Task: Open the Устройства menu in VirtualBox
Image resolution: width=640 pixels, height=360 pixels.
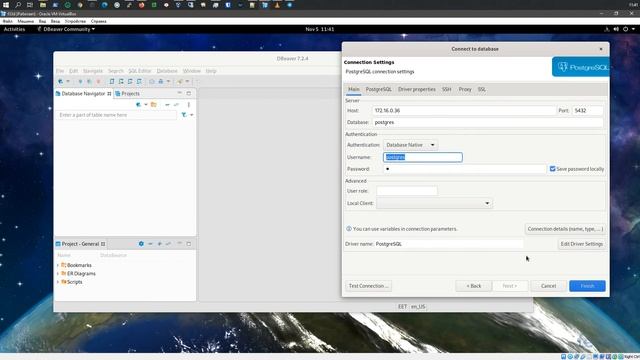Action: pos(75,21)
